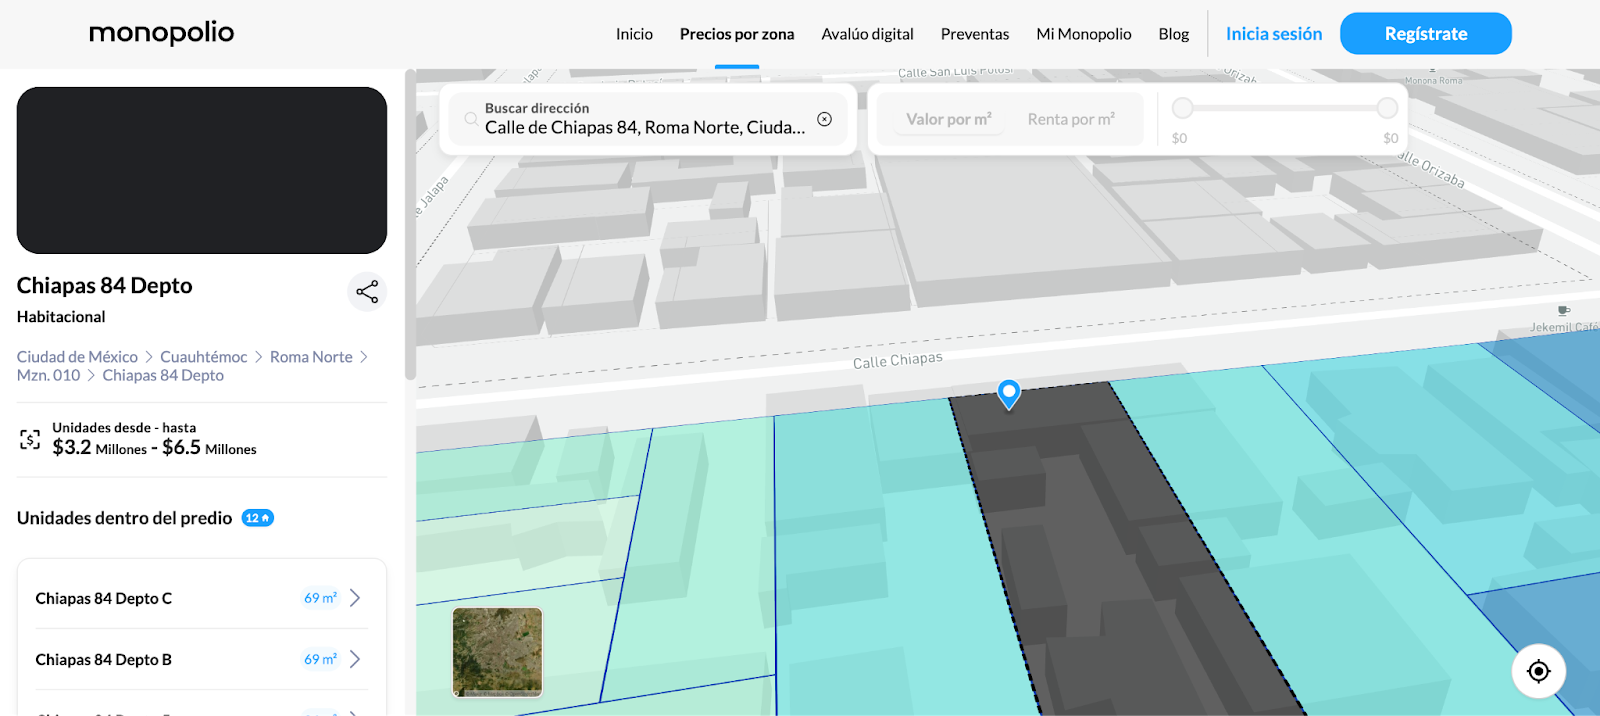The height and width of the screenshot is (716, 1600).
Task: Click the Inicia sesión link
Action: [1273, 34]
